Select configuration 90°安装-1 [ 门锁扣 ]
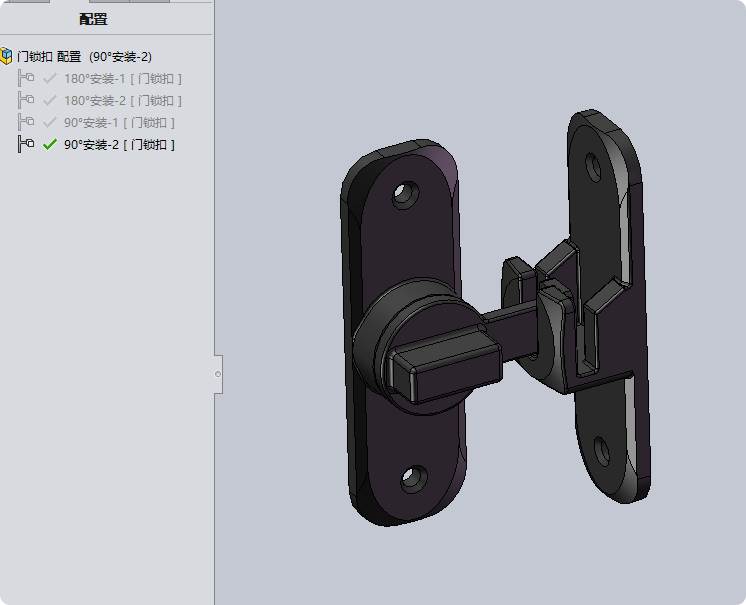 (x=119, y=123)
